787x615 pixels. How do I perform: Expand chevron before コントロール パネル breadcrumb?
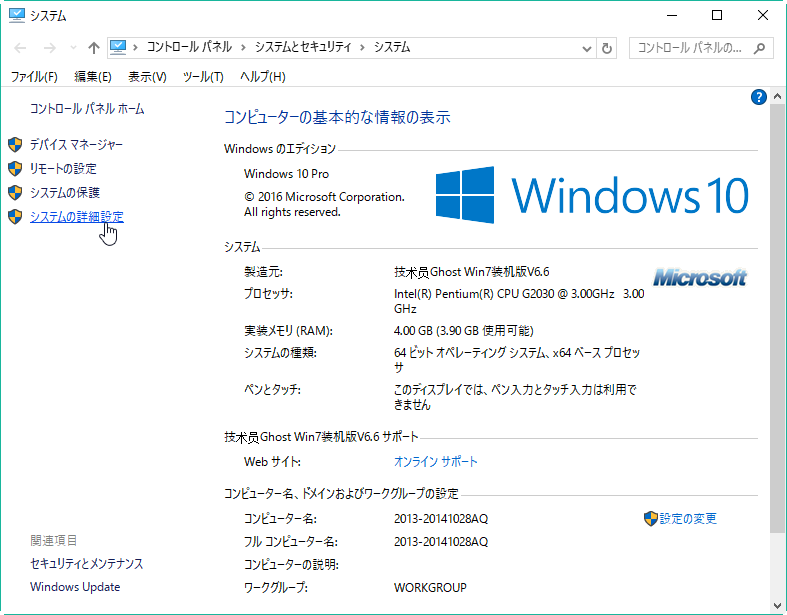pyautogui.click(x=135, y=48)
